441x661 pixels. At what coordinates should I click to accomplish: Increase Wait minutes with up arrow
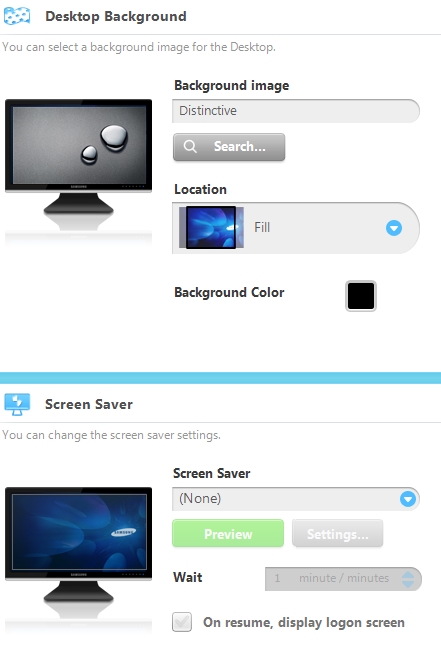point(408,574)
